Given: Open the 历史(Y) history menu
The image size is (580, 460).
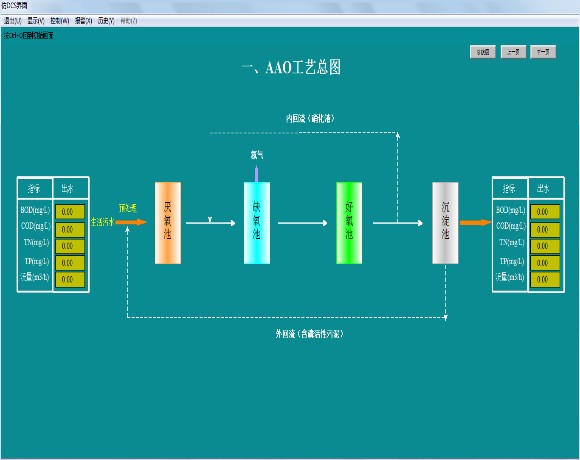Looking at the screenshot, I should click(106, 21).
